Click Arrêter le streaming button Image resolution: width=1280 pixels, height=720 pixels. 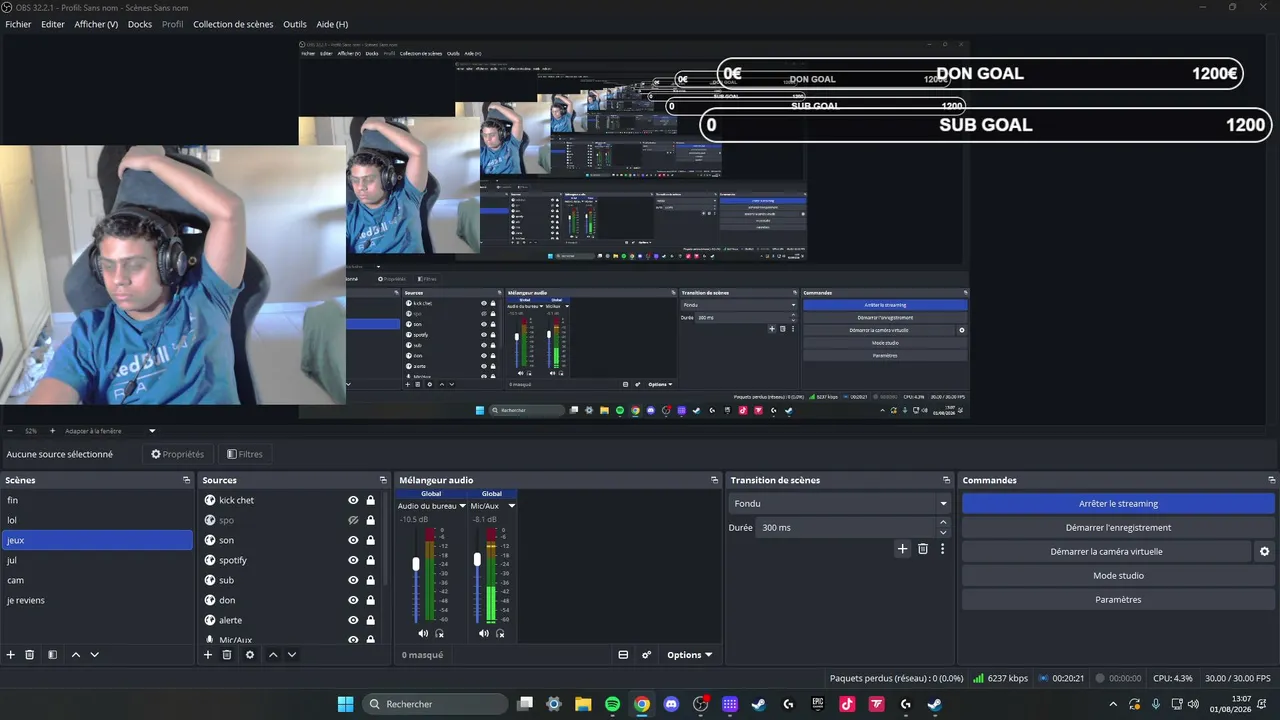click(x=1118, y=504)
